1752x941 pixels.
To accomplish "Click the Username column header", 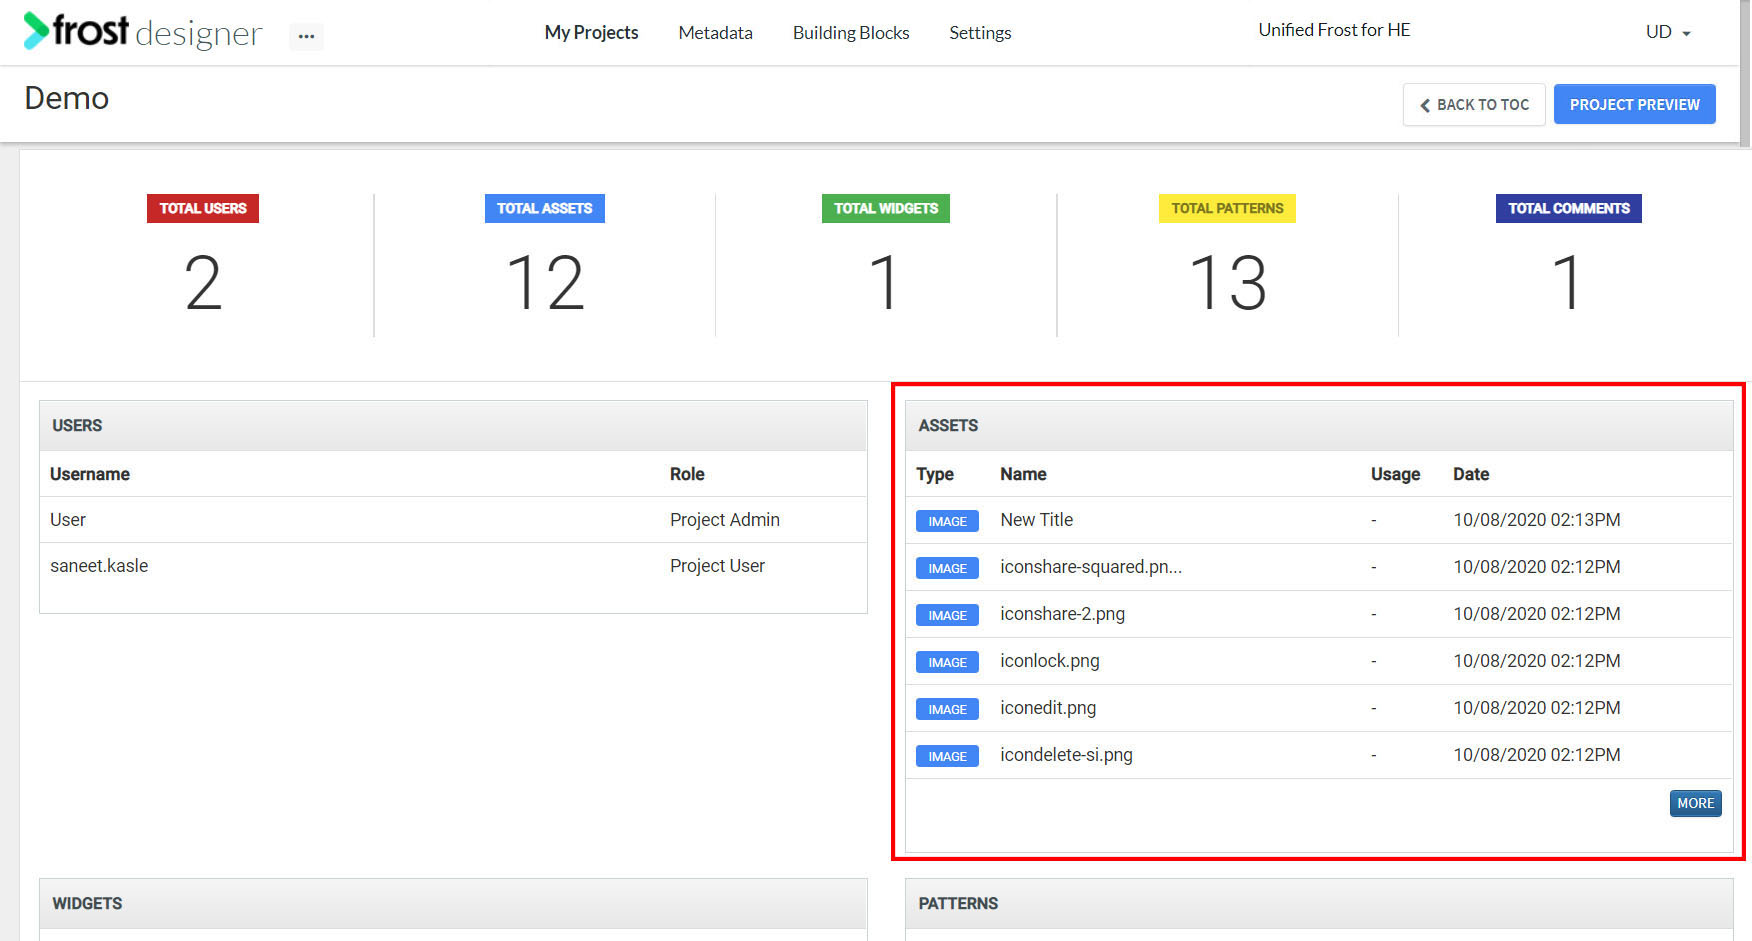I will click(90, 474).
